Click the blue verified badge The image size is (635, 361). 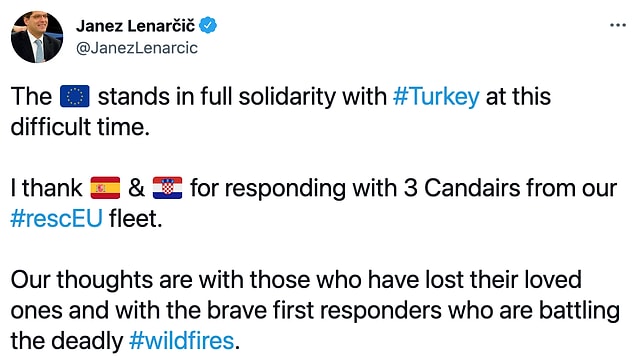(208, 26)
